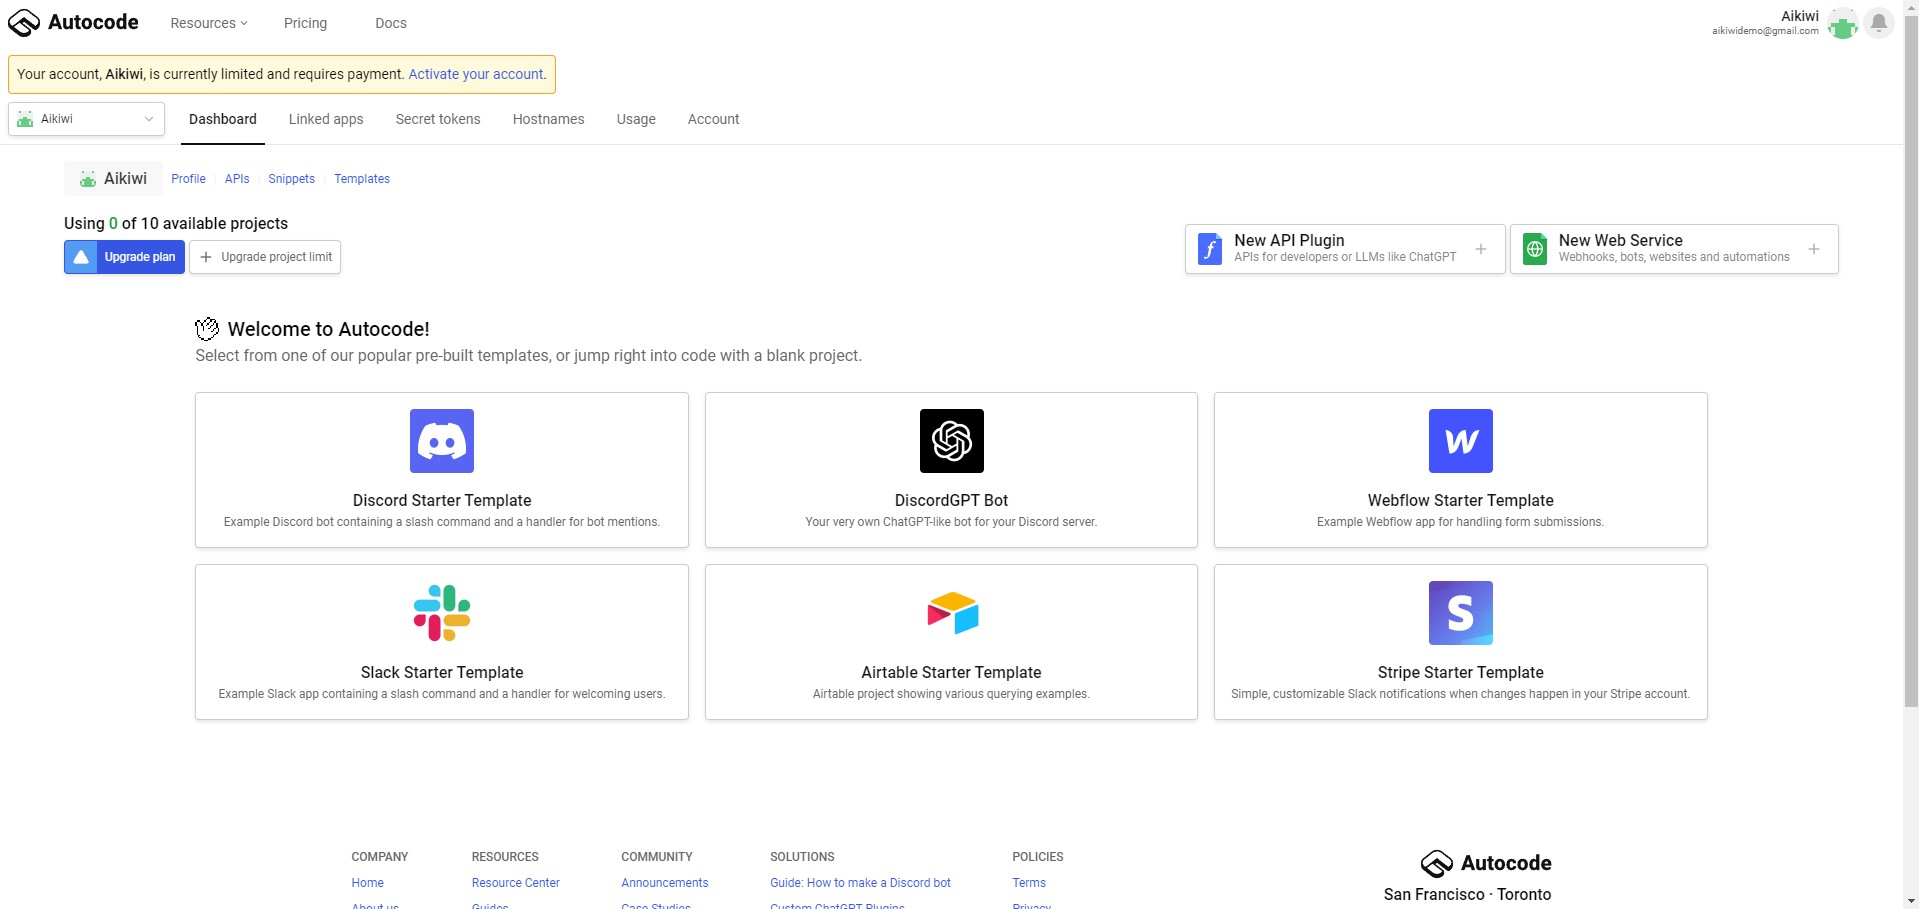The height and width of the screenshot is (909, 1919).
Task: Expand the Resources menu in header
Action: [x=209, y=23]
